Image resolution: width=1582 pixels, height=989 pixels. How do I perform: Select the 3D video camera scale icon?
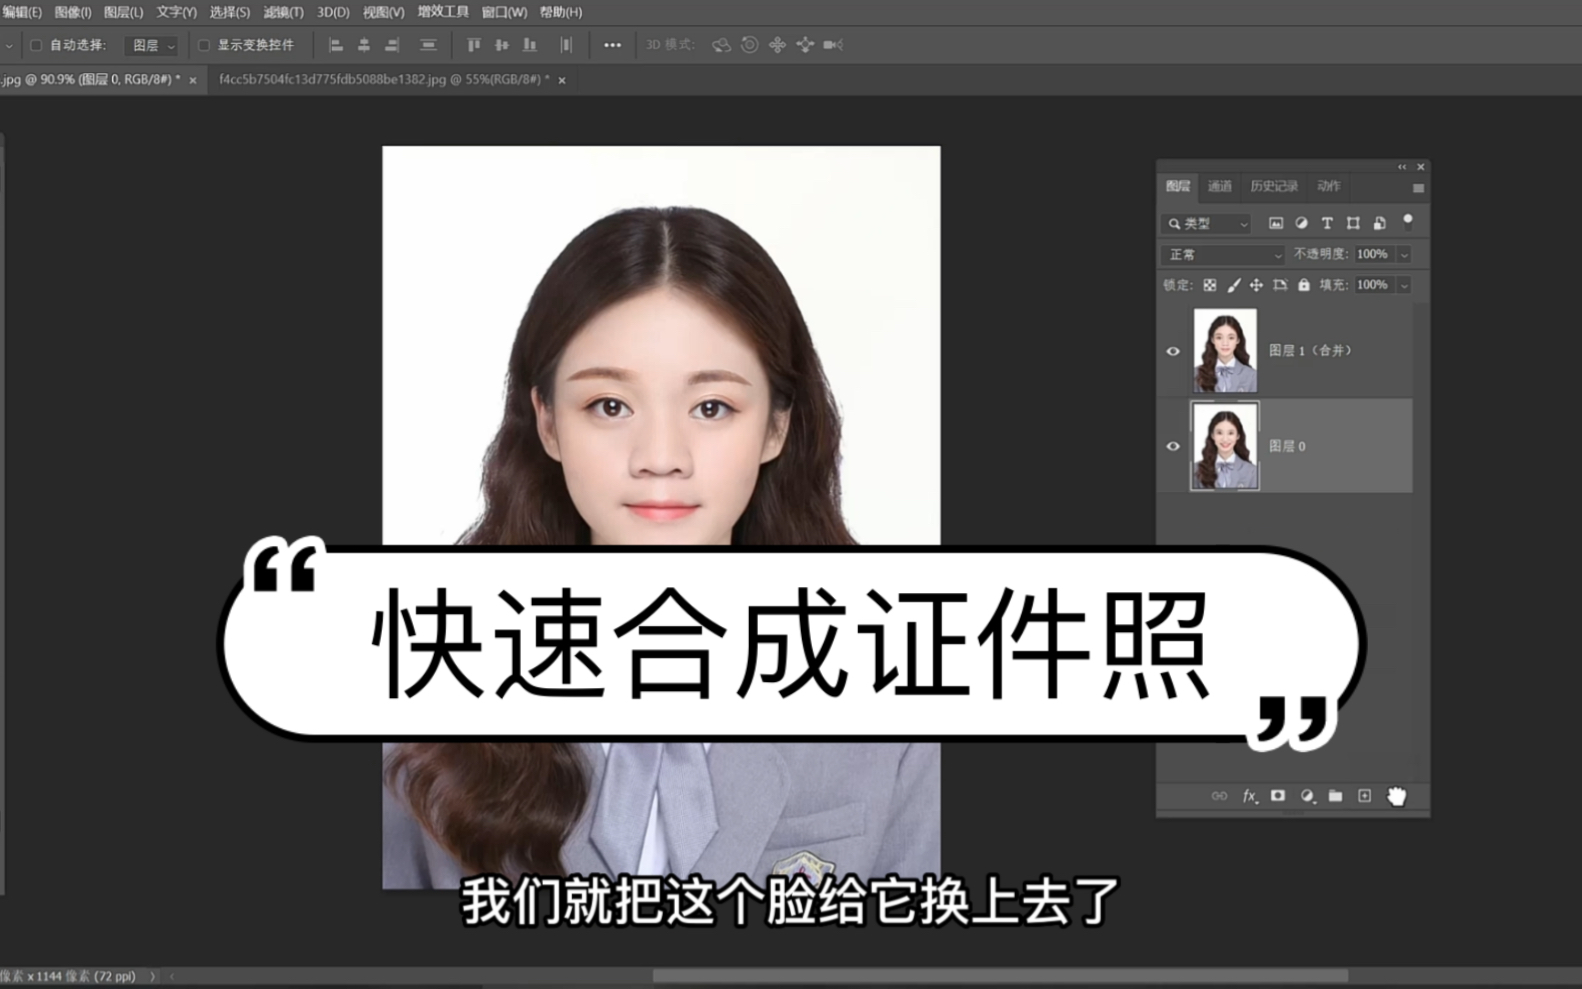pyautogui.click(x=833, y=45)
